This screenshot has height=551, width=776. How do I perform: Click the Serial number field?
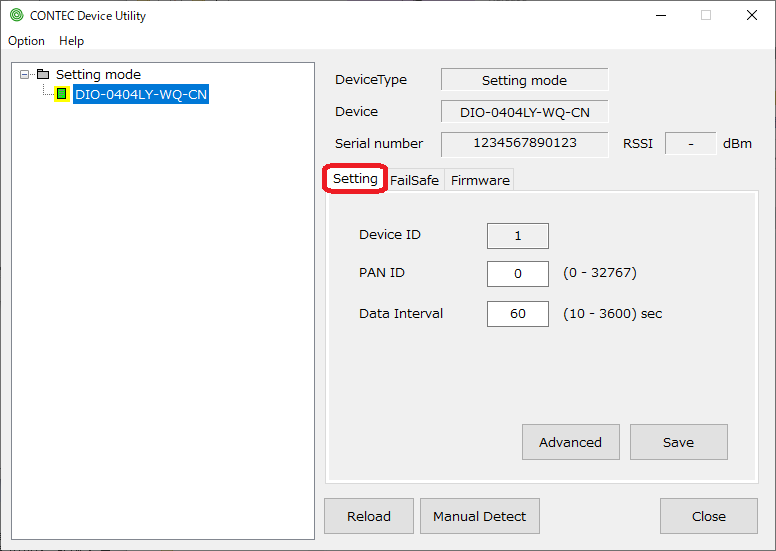[523, 143]
